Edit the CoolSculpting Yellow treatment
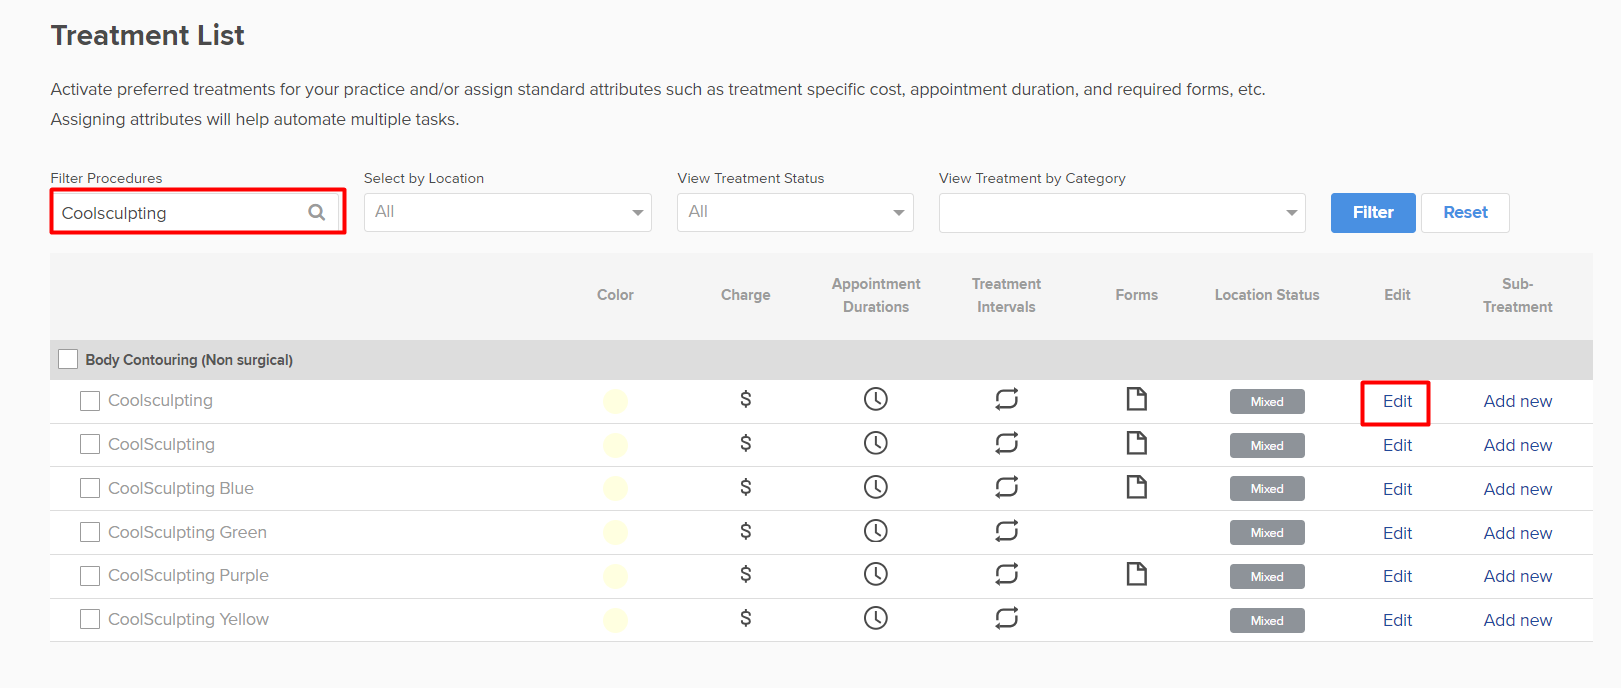1621x688 pixels. pyautogui.click(x=1397, y=620)
